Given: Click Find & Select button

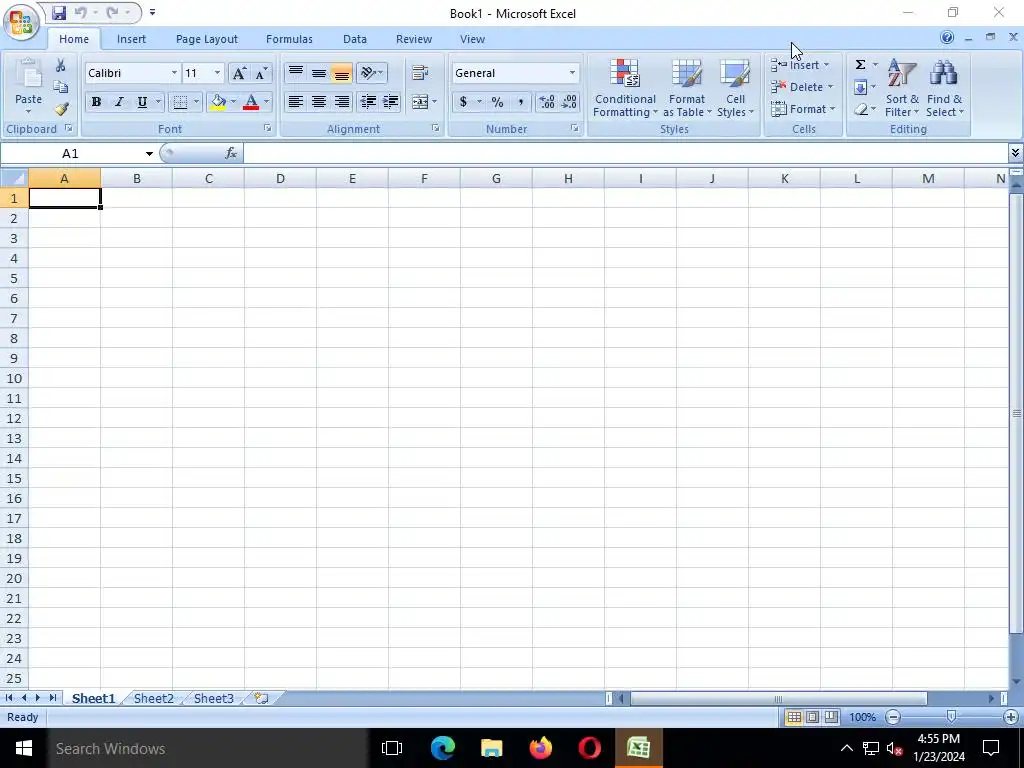Looking at the screenshot, I should [x=944, y=89].
